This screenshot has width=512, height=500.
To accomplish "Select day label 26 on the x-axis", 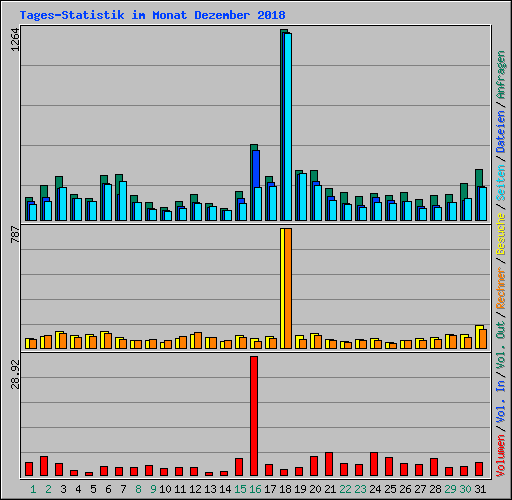I will (405, 489).
